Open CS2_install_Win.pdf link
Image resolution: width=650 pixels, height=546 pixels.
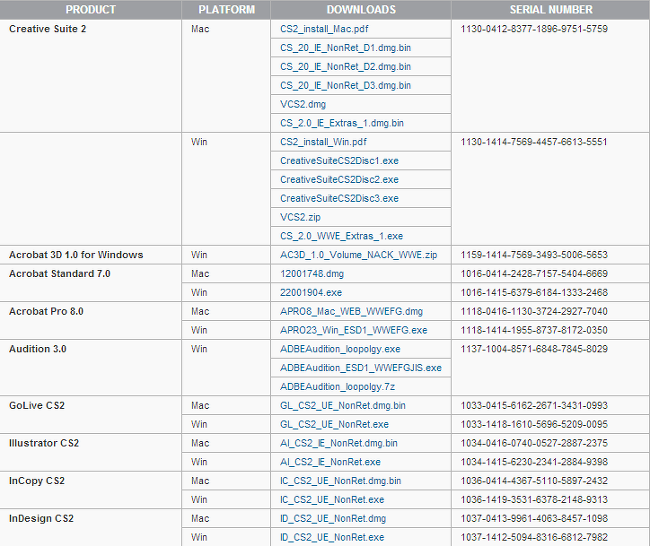323,142
